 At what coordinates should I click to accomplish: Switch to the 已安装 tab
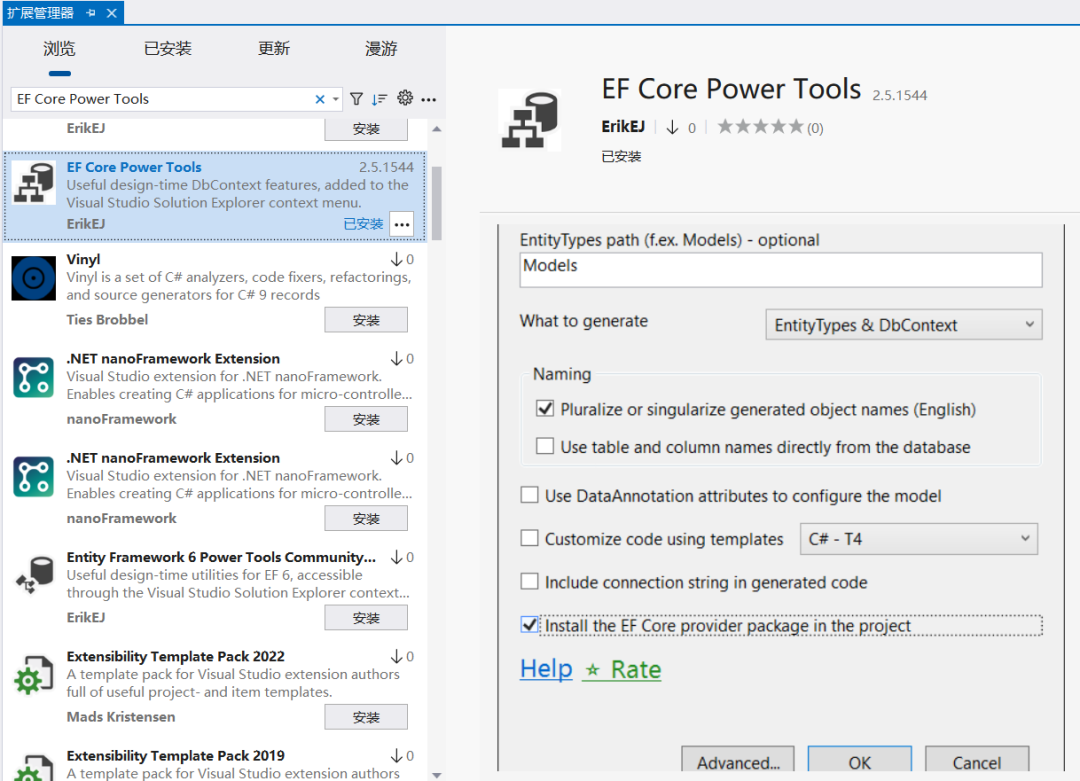(167, 49)
